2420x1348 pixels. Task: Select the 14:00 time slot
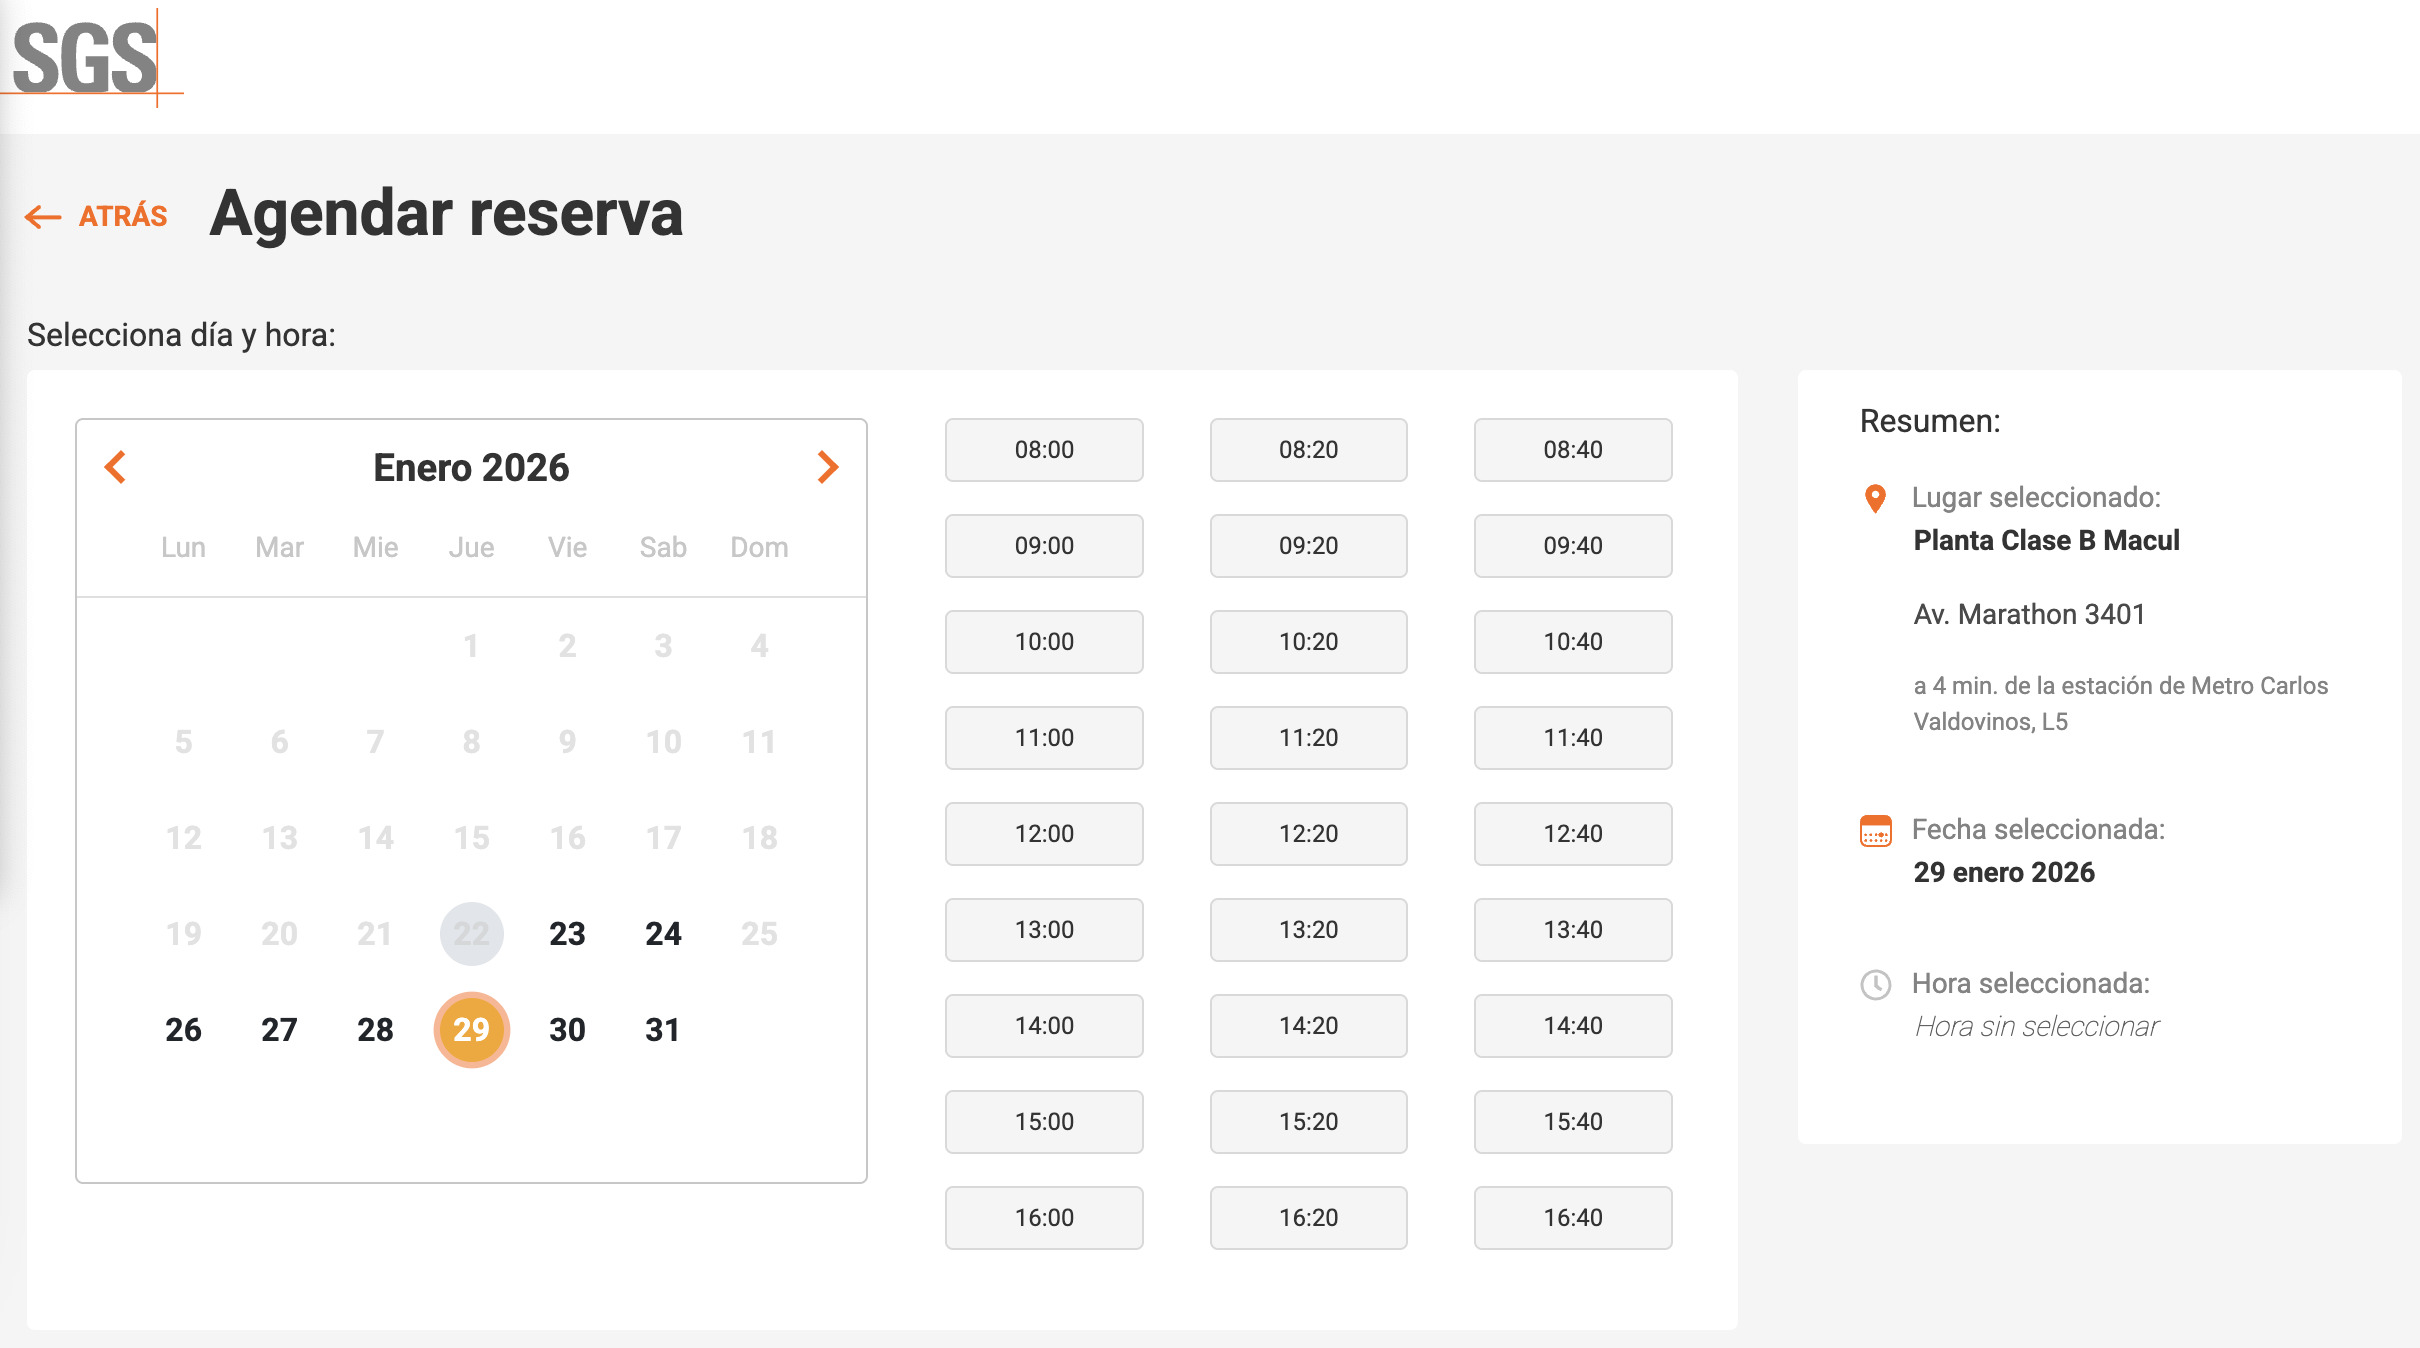pyautogui.click(x=1043, y=1026)
